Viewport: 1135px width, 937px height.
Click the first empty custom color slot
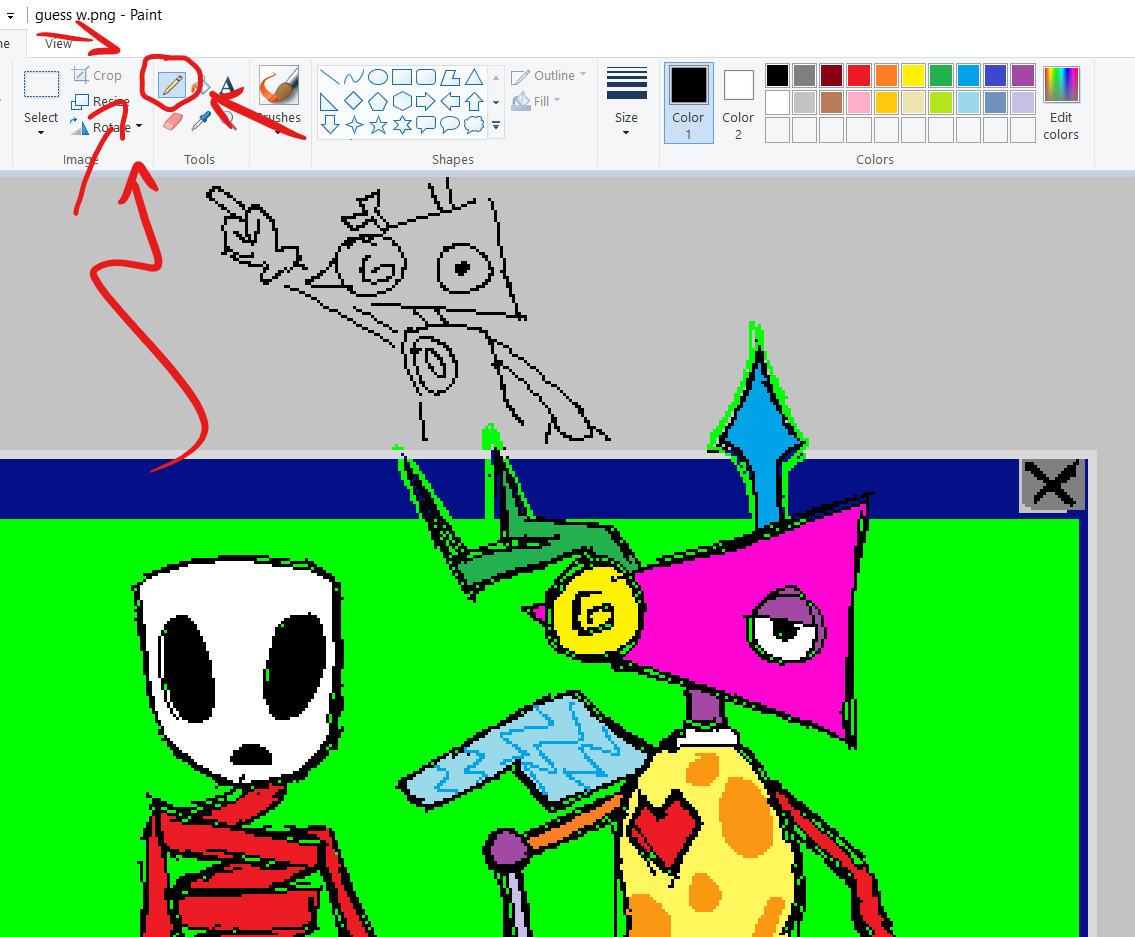click(777, 130)
